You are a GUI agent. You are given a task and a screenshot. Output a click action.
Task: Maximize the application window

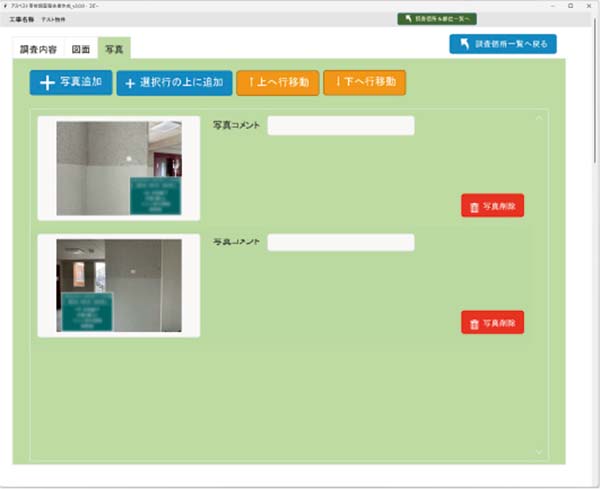(570, 5)
